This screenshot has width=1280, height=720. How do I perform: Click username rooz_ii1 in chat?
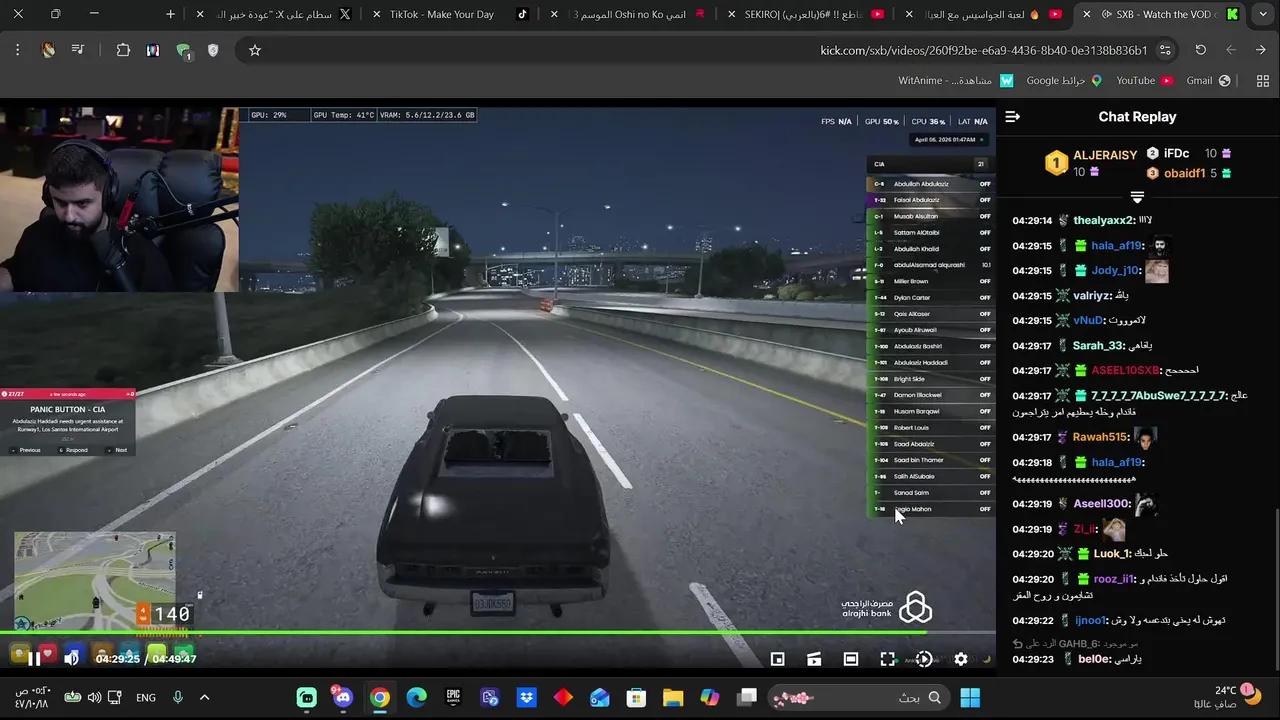click(1114, 579)
